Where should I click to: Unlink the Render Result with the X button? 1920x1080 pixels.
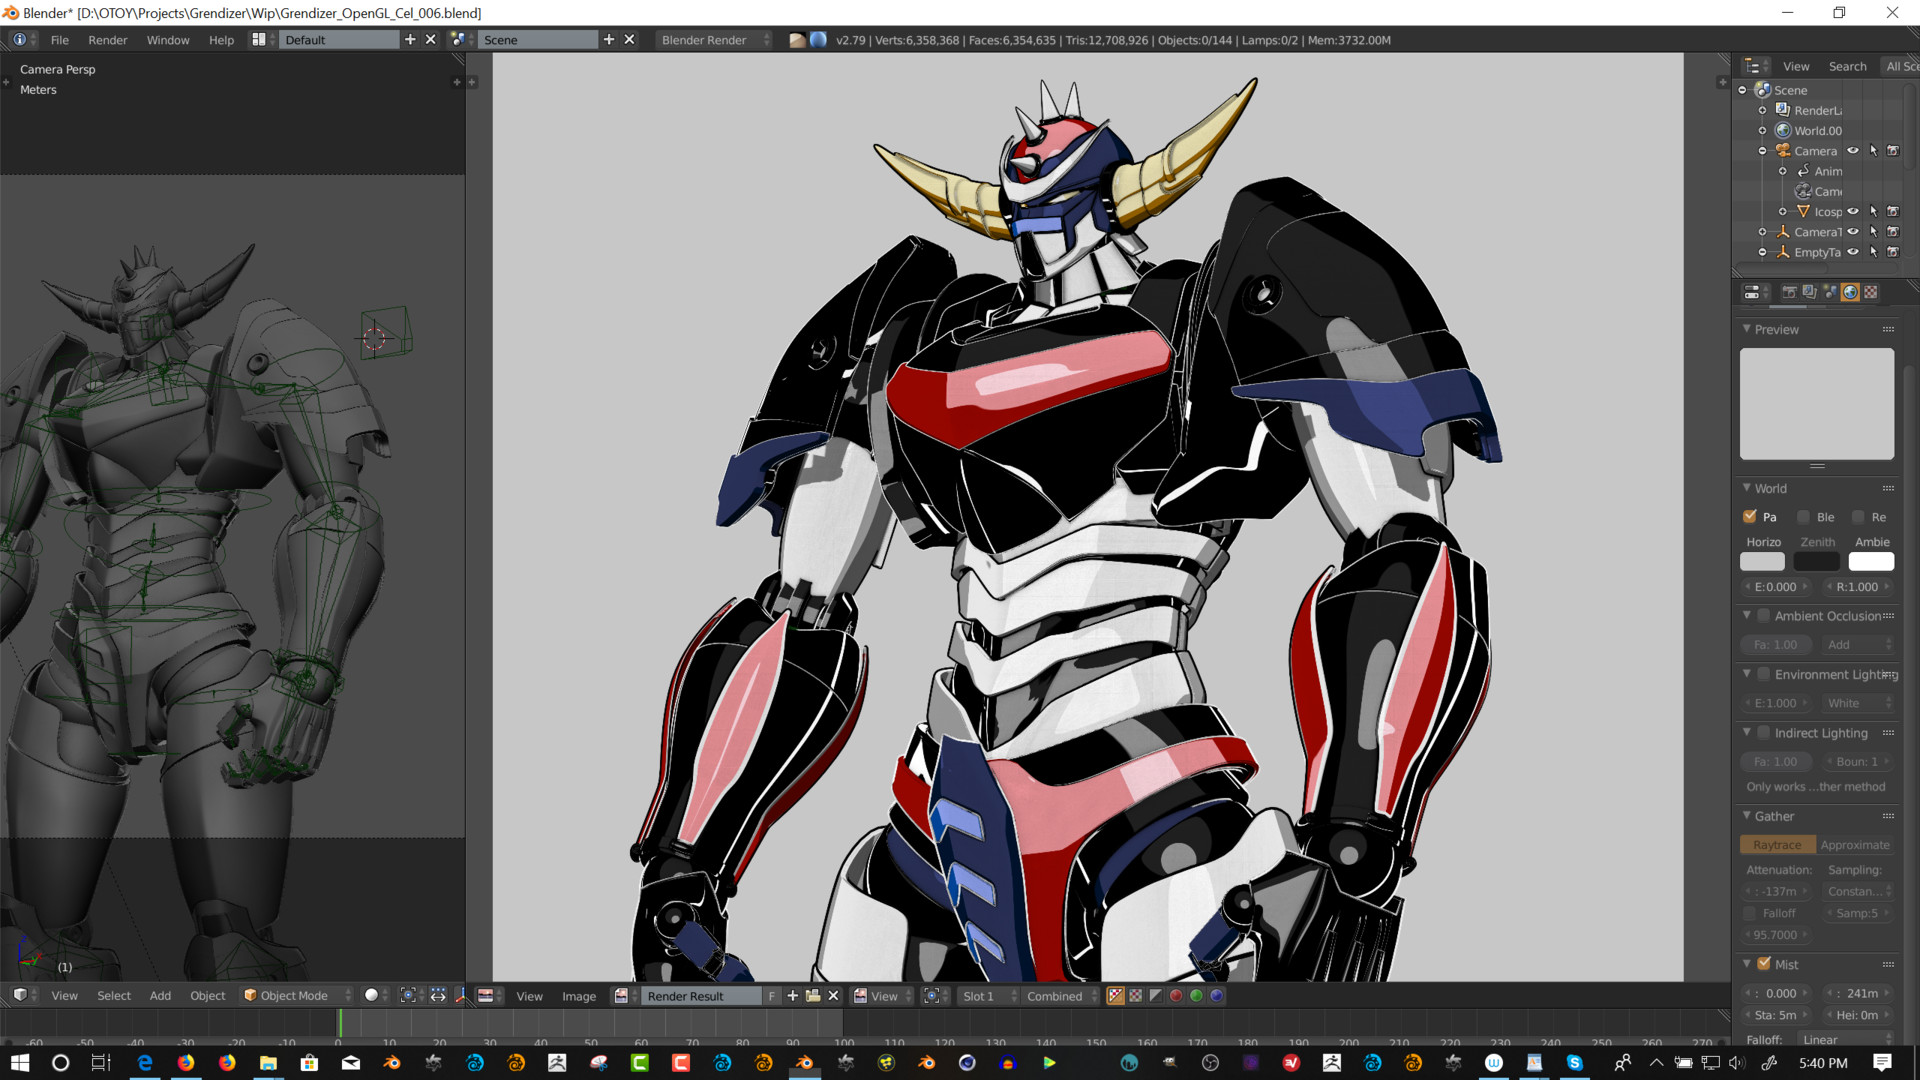coord(833,996)
